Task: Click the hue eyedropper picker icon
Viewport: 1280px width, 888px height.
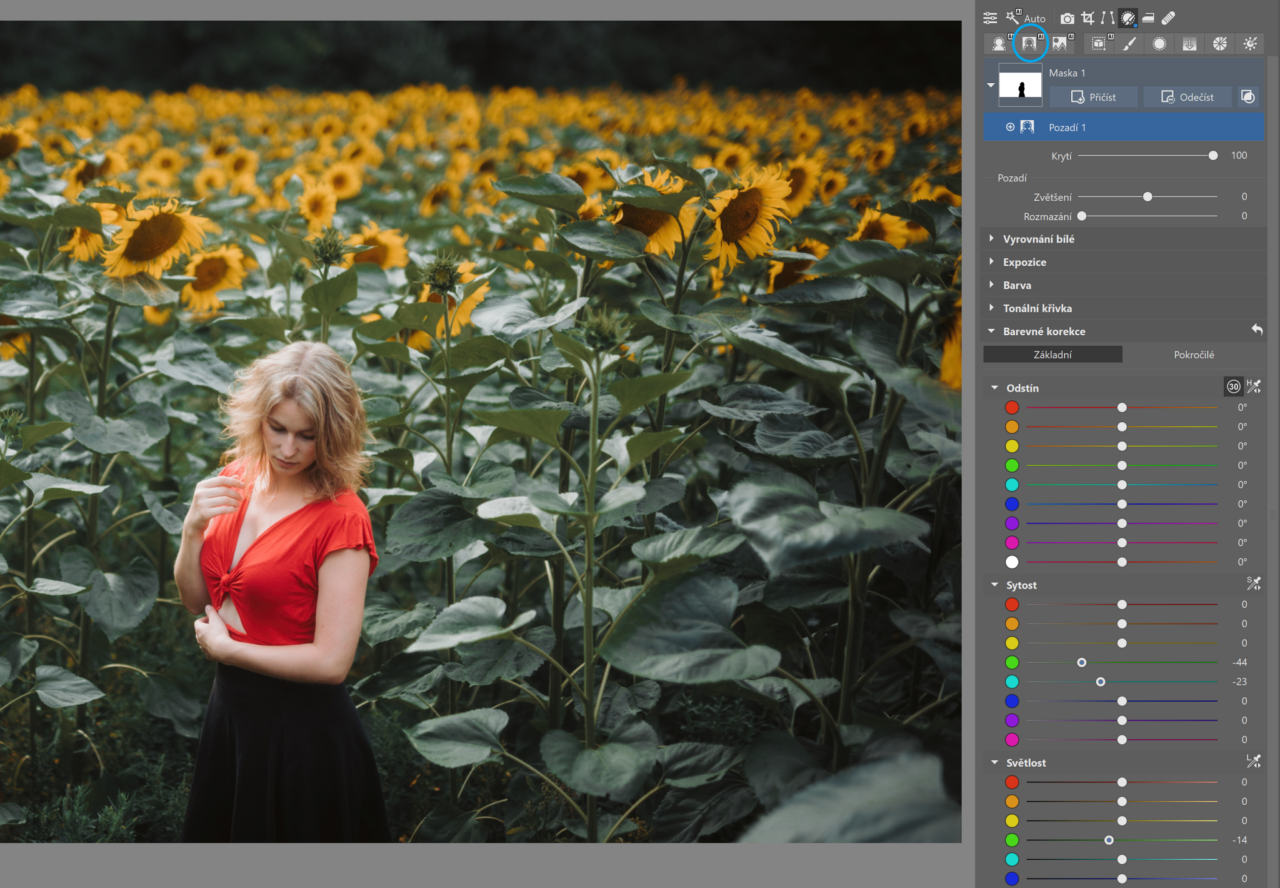Action: coord(1254,387)
